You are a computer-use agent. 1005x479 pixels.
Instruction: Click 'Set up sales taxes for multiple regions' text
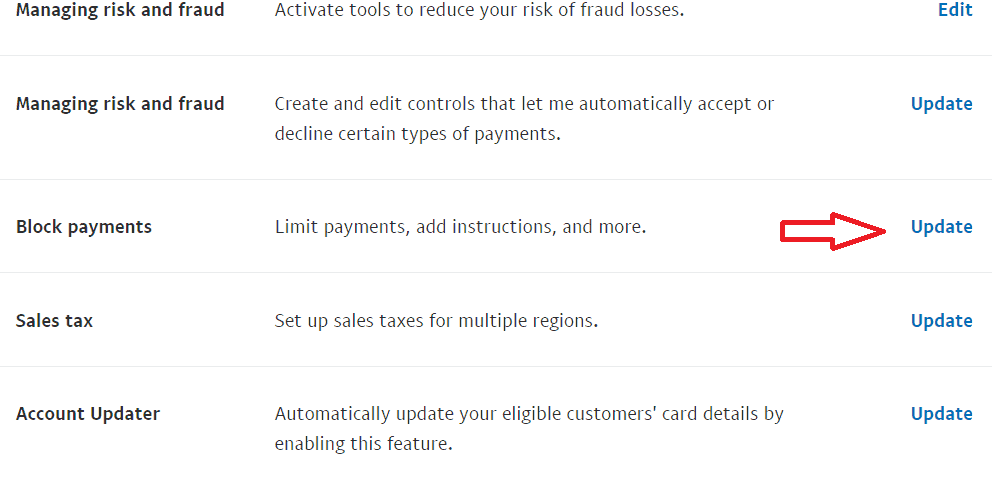click(x=436, y=321)
